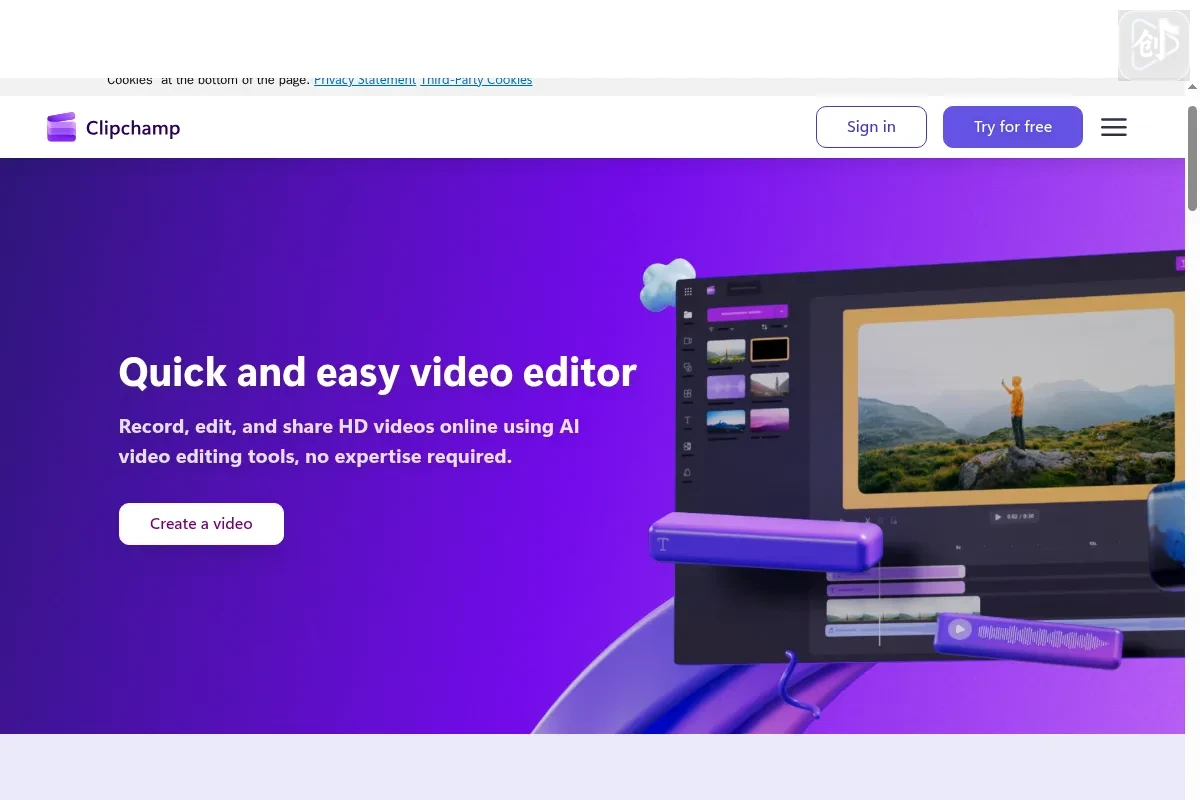Open the Privacy Statement link

pos(364,80)
